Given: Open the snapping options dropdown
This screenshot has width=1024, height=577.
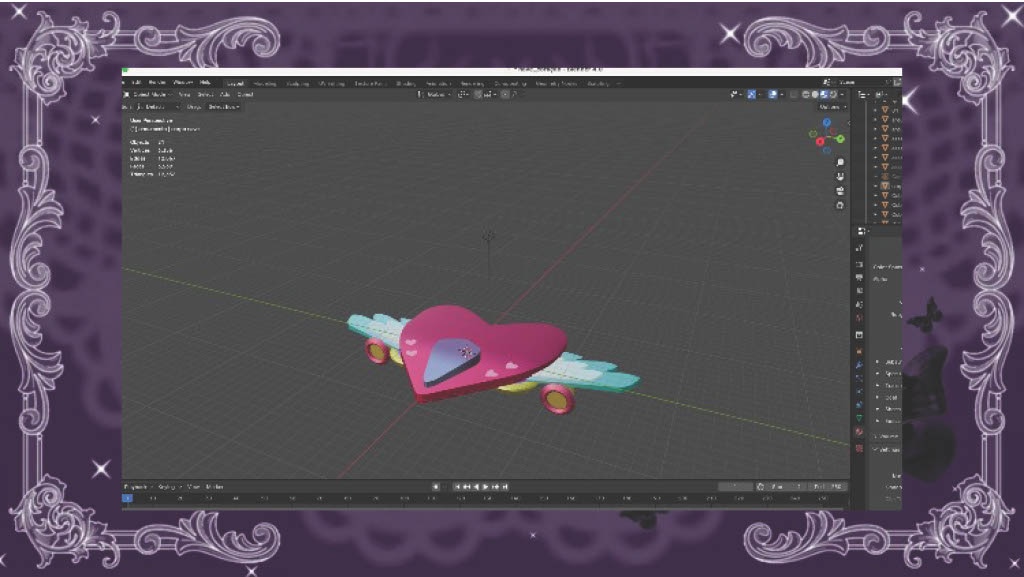Looking at the screenshot, I should [488, 95].
